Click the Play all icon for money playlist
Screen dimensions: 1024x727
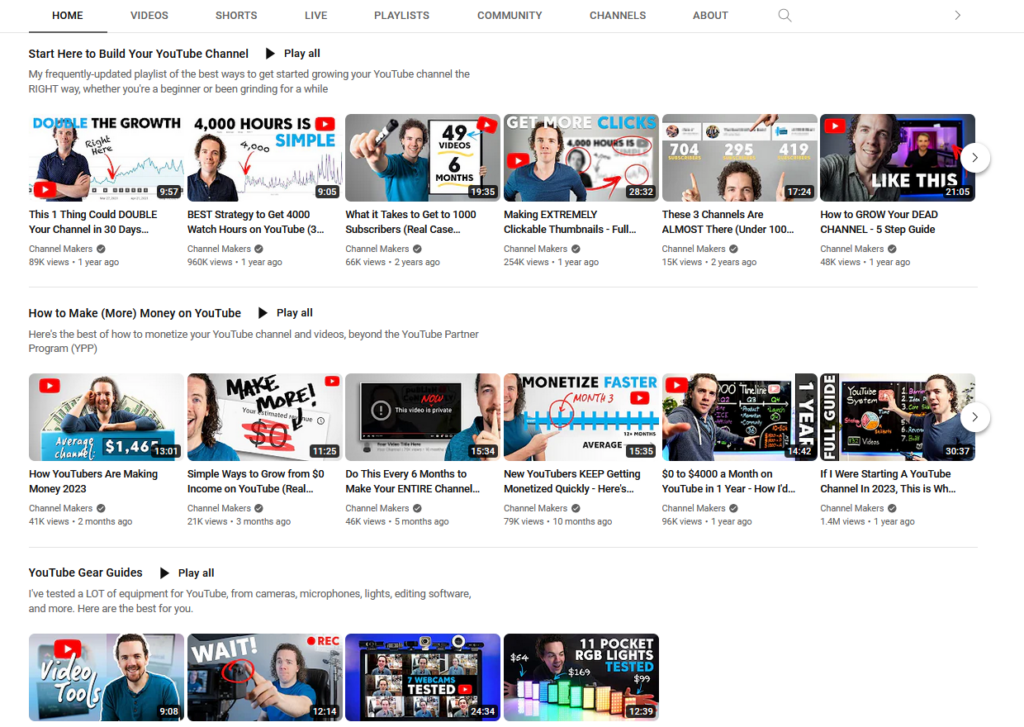tap(264, 312)
